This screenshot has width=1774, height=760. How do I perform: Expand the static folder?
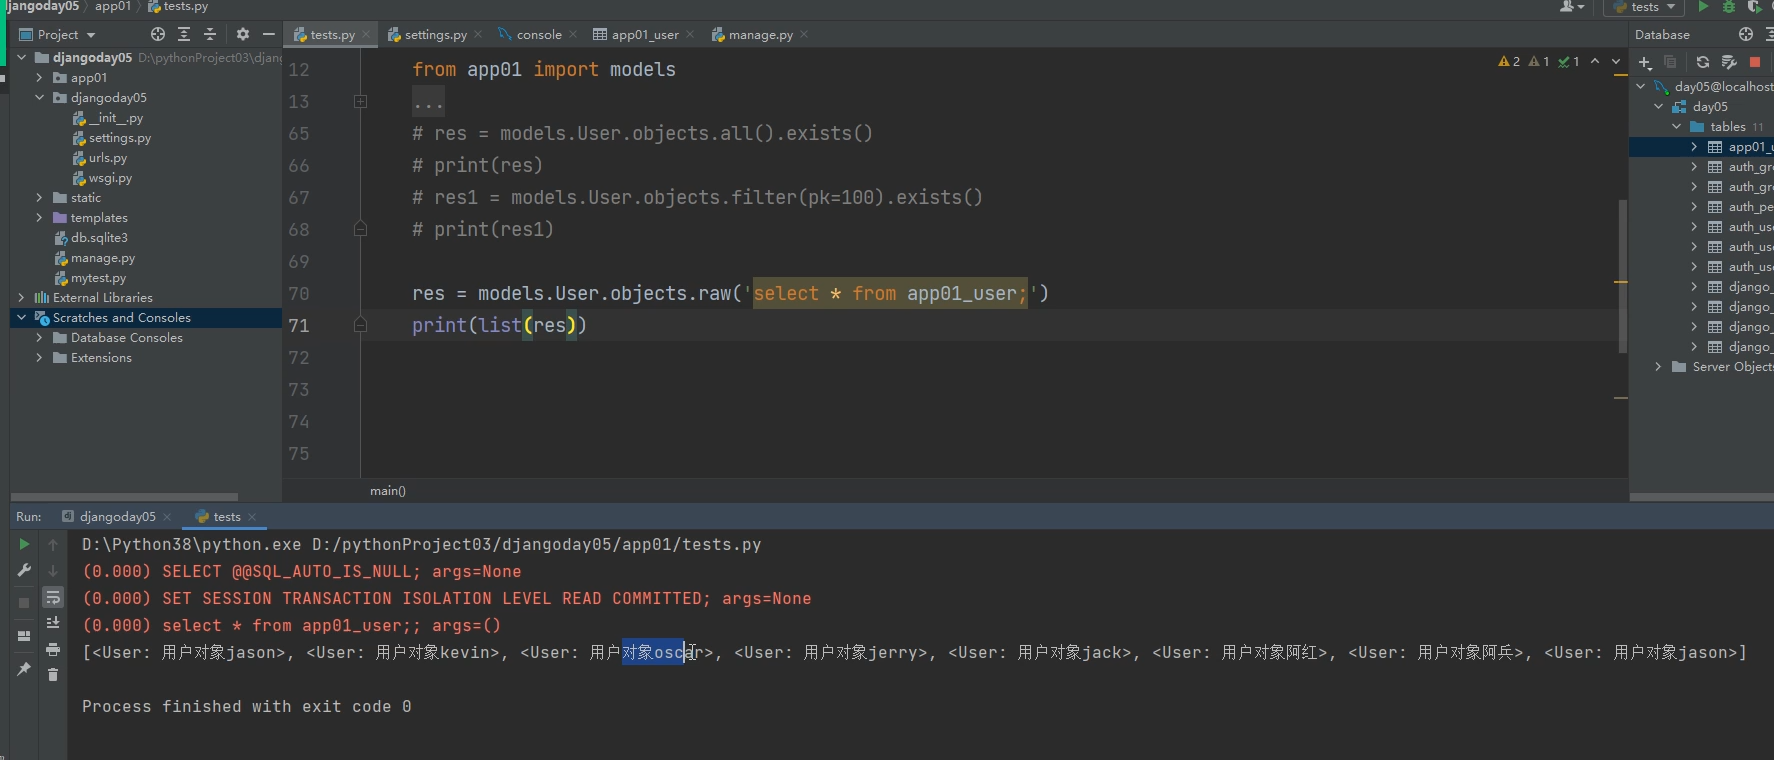point(39,198)
